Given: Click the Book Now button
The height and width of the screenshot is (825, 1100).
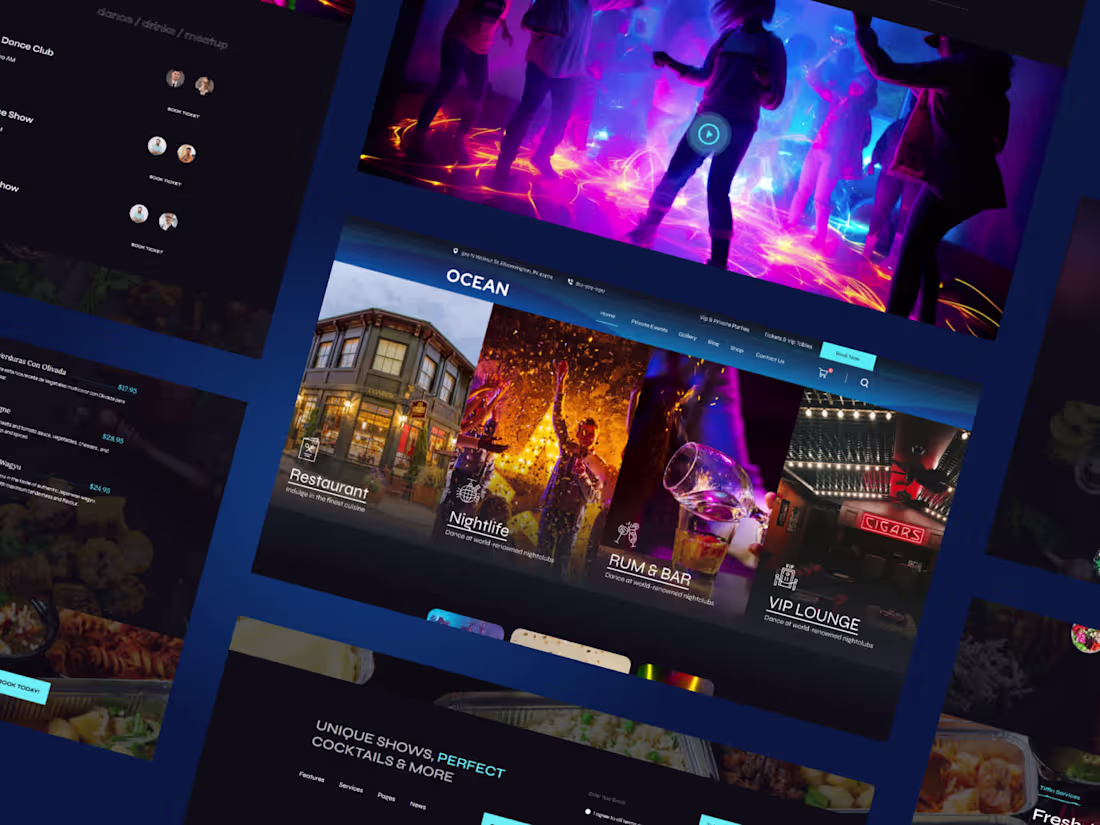Looking at the screenshot, I should [848, 356].
